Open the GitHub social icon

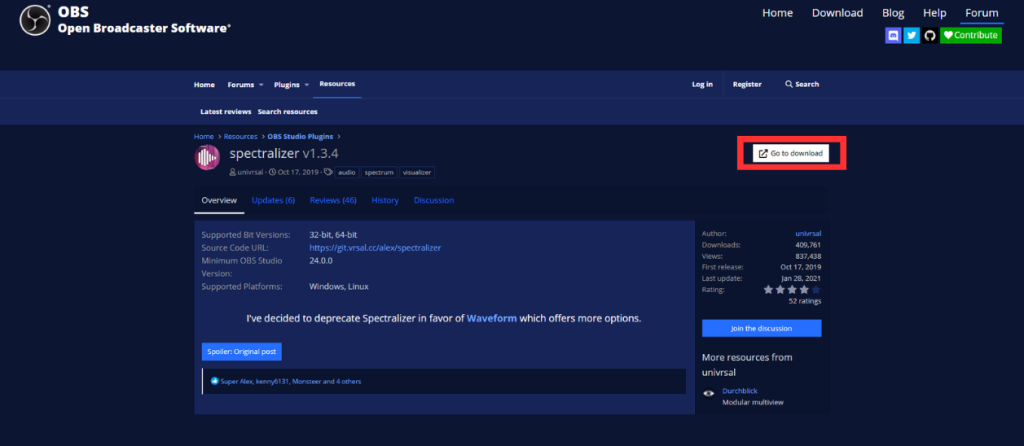(x=930, y=35)
